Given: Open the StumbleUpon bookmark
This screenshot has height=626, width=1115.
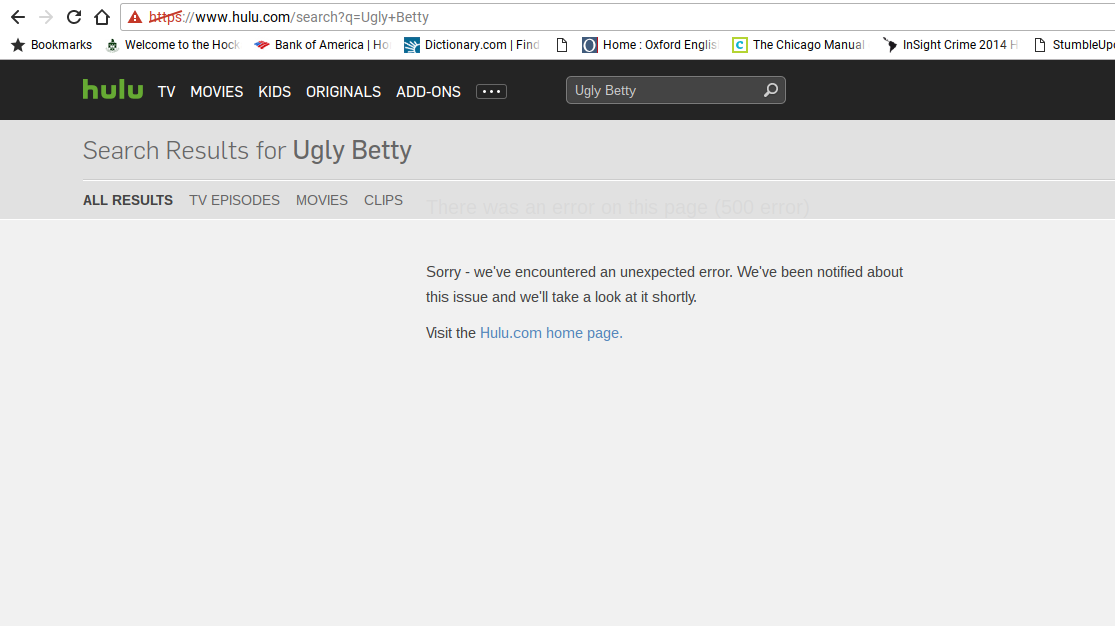Looking at the screenshot, I should click(x=1074, y=45).
